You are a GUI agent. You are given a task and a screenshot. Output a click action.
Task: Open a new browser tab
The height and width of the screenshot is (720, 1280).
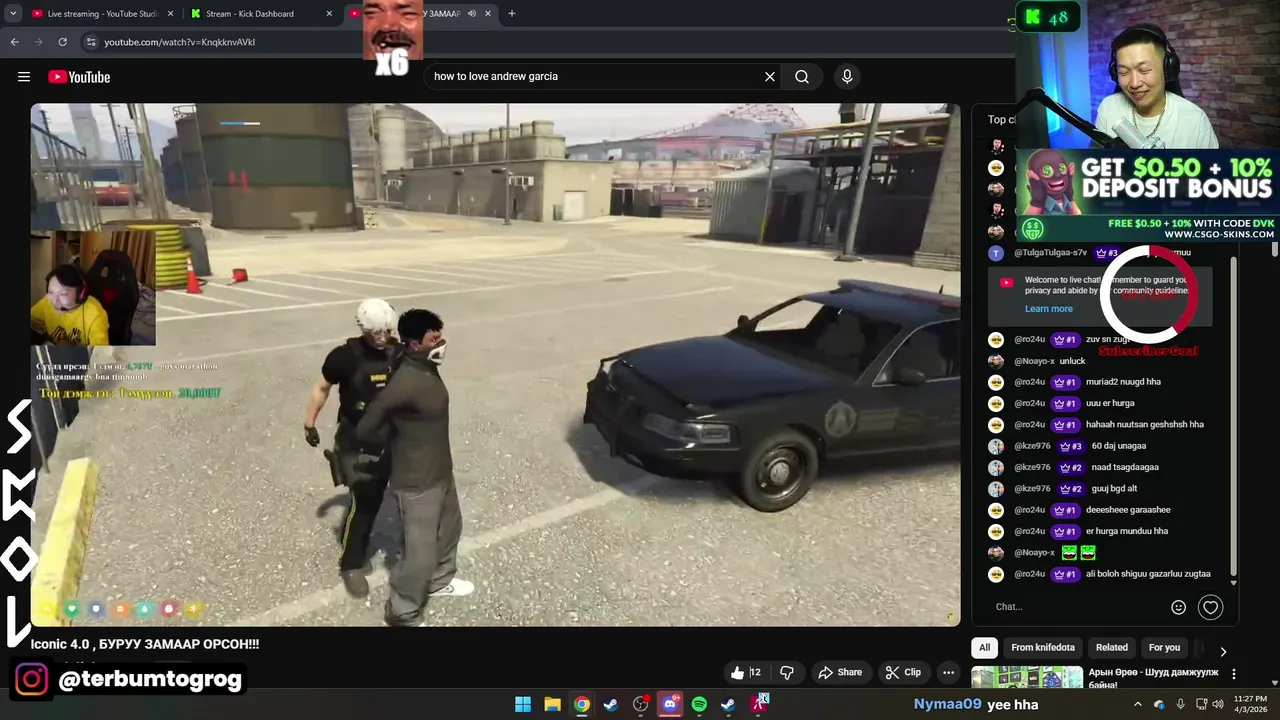point(512,14)
